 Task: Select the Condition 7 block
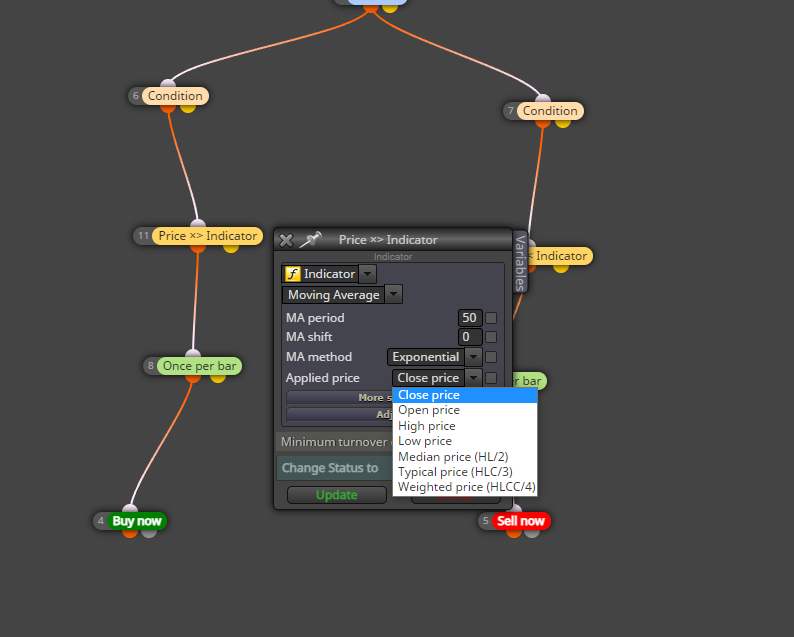(550, 111)
